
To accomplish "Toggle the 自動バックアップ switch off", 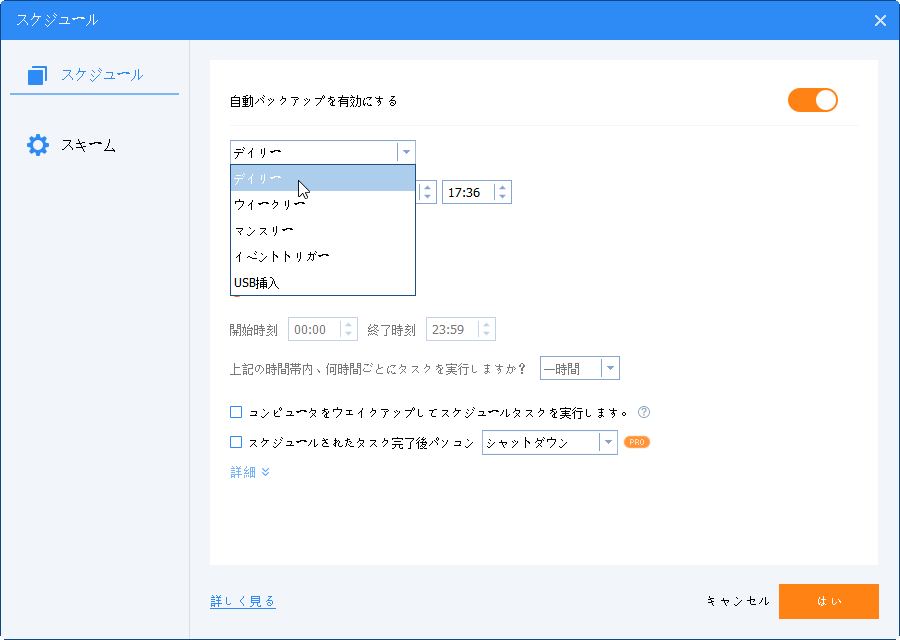I will [x=812, y=100].
